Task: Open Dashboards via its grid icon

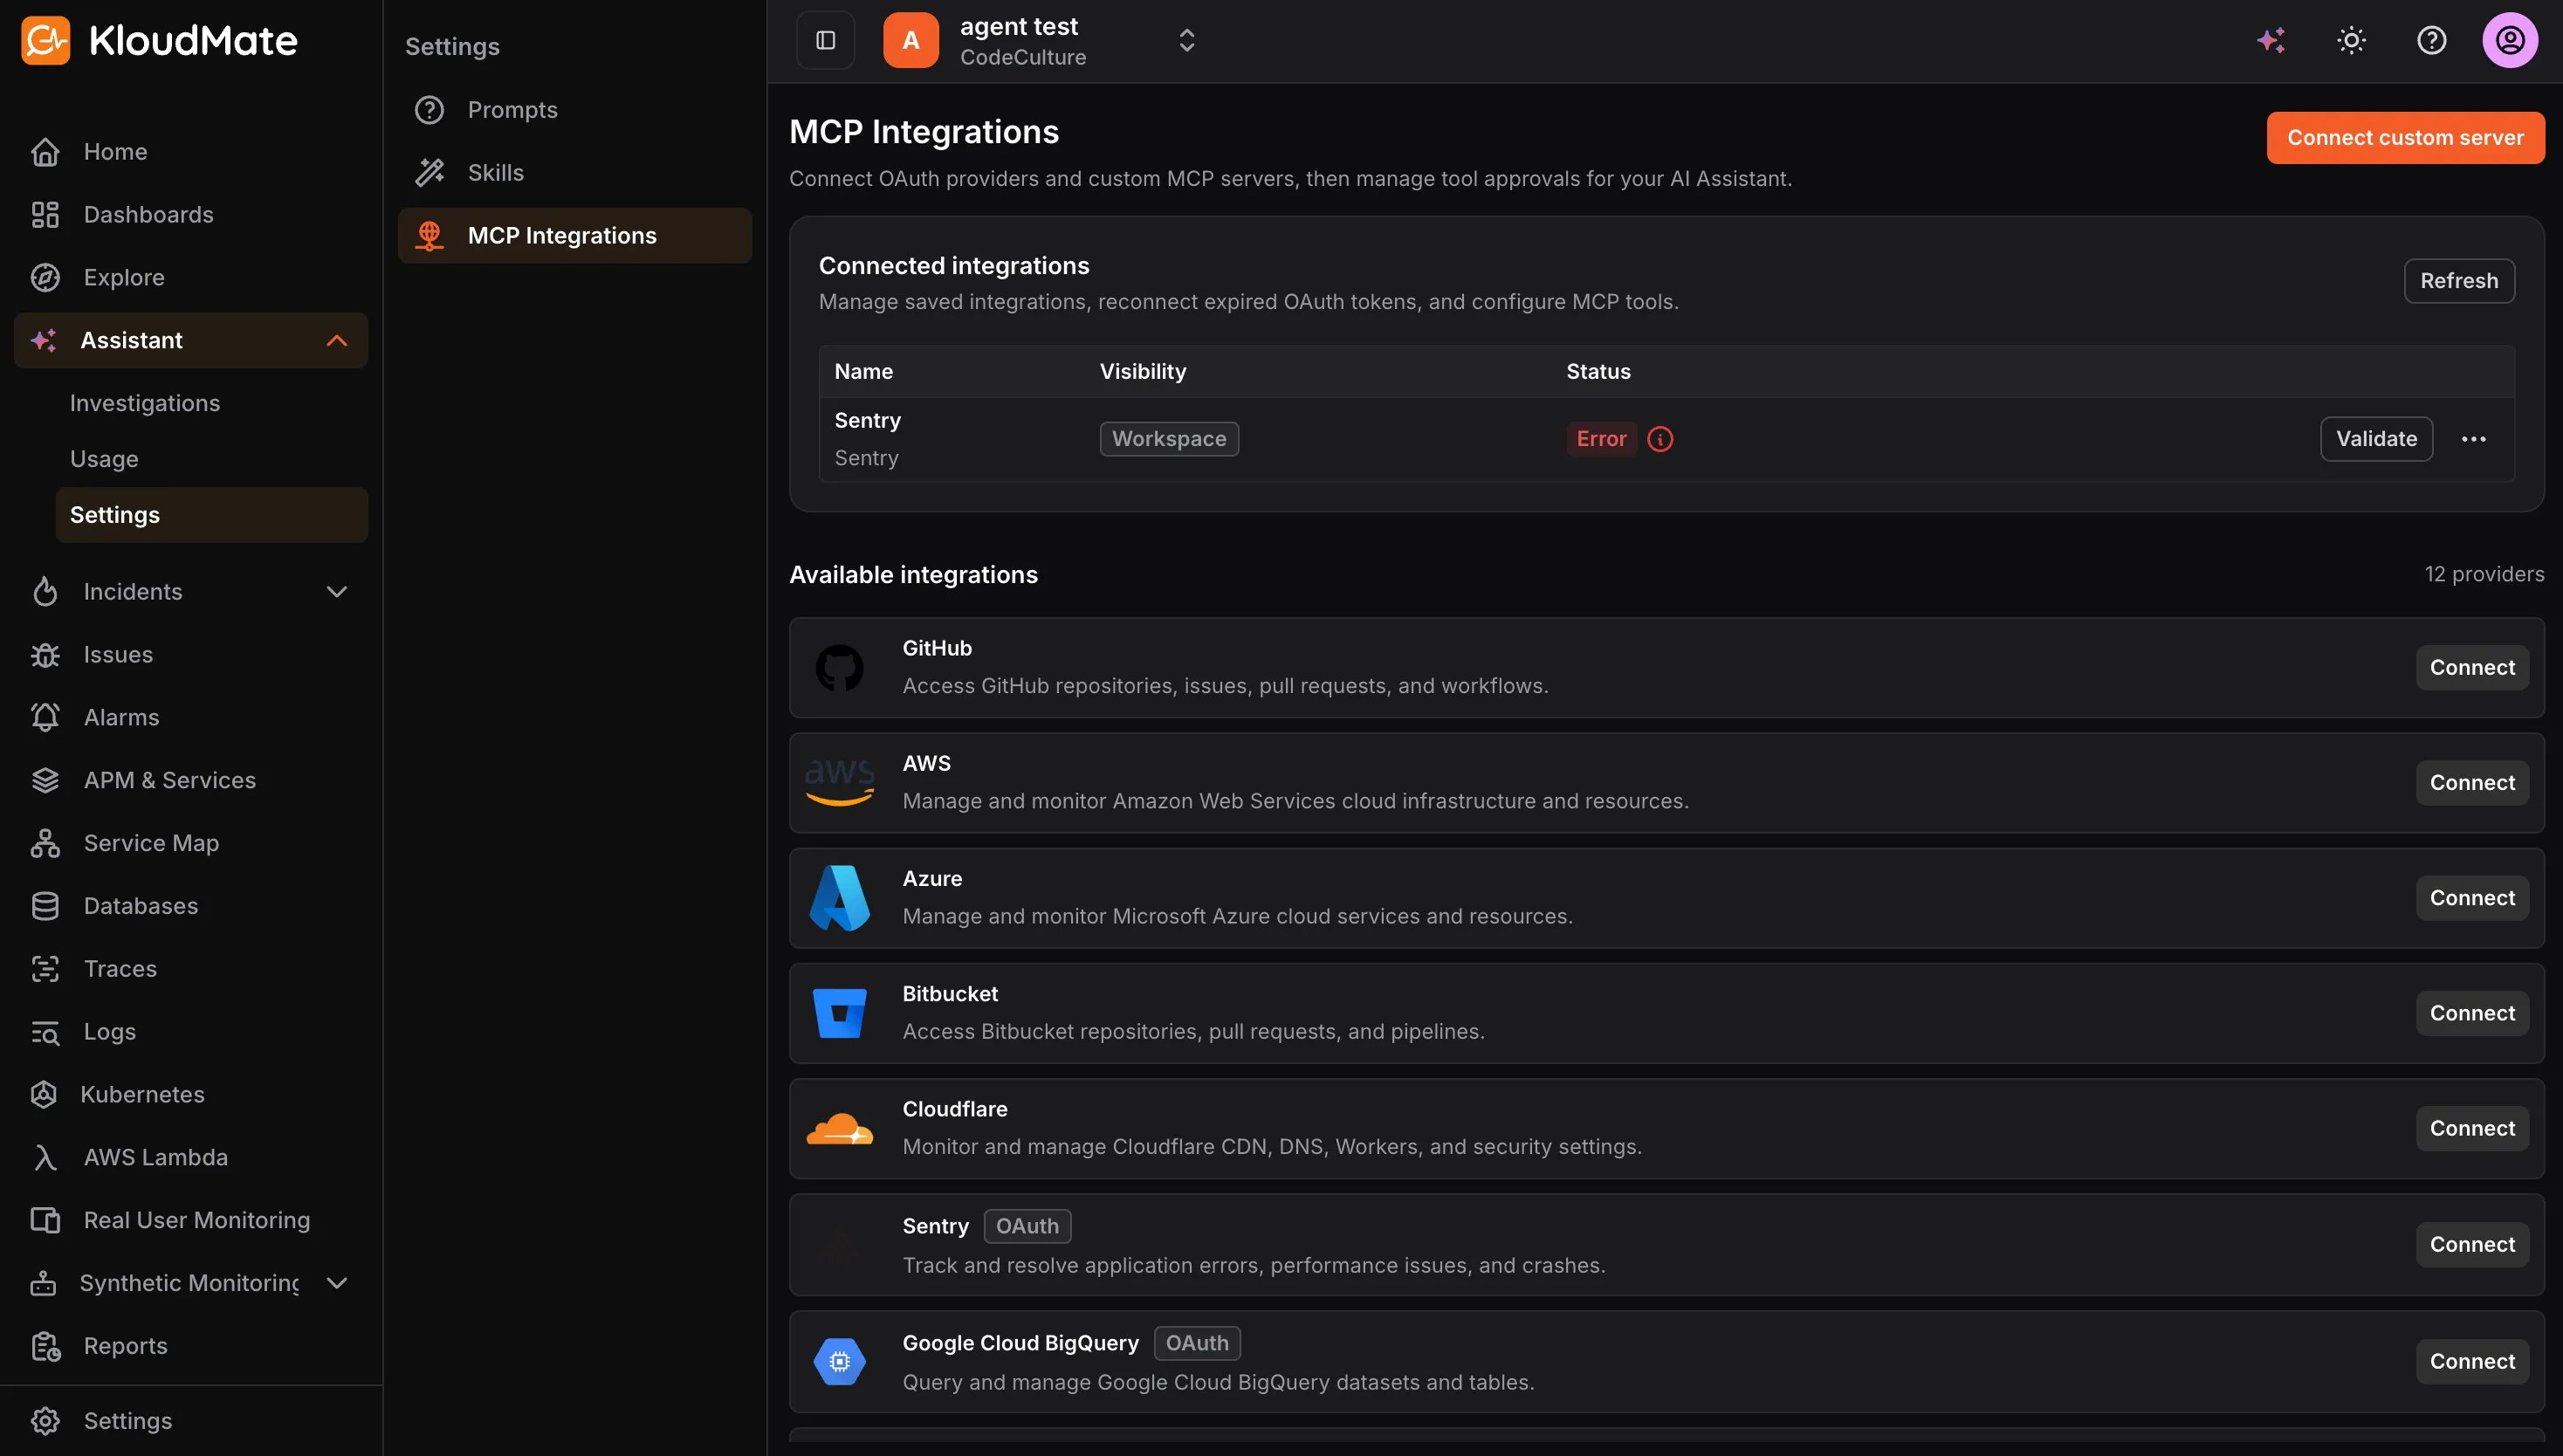Action: (x=45, y=215)
